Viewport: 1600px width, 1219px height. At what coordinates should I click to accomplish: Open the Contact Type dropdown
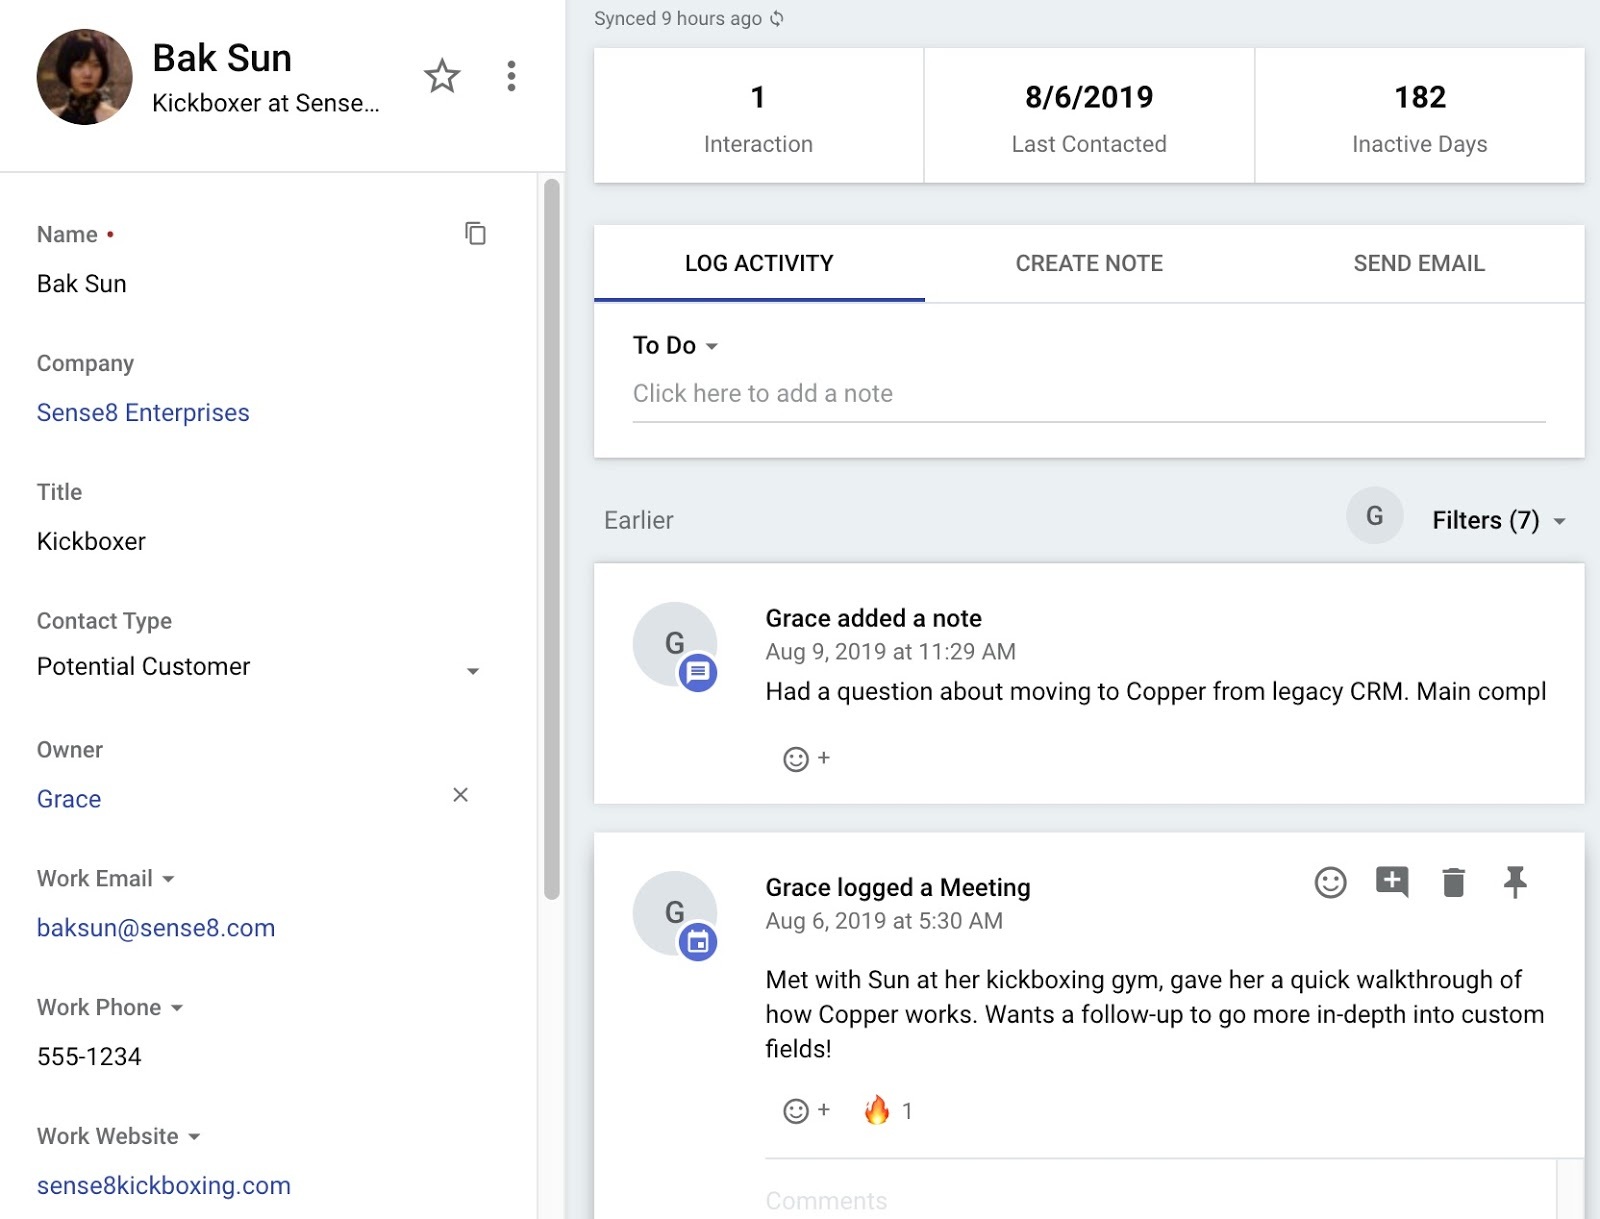259,667
